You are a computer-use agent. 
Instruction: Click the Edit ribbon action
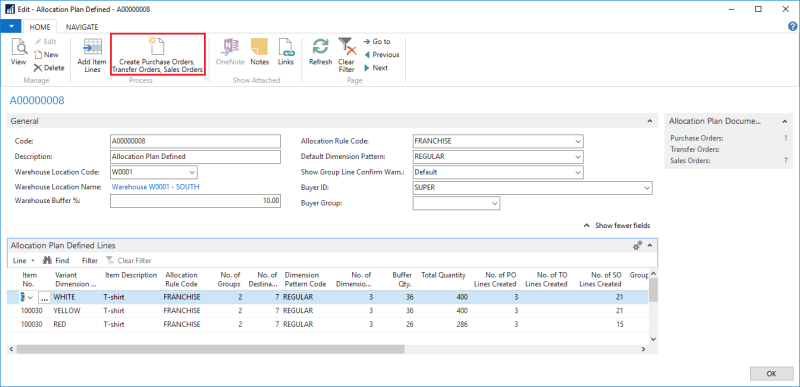coord(45,42)
